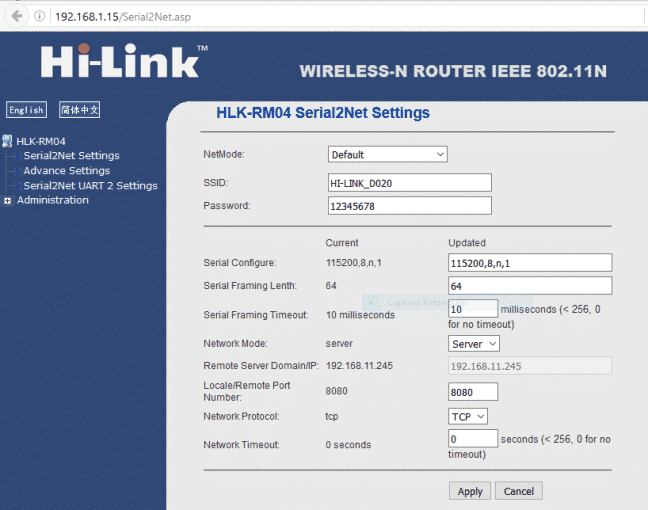Focus the Network Timeout seconds field
Viewport: 648px width, 510px height.
[473, 439]
